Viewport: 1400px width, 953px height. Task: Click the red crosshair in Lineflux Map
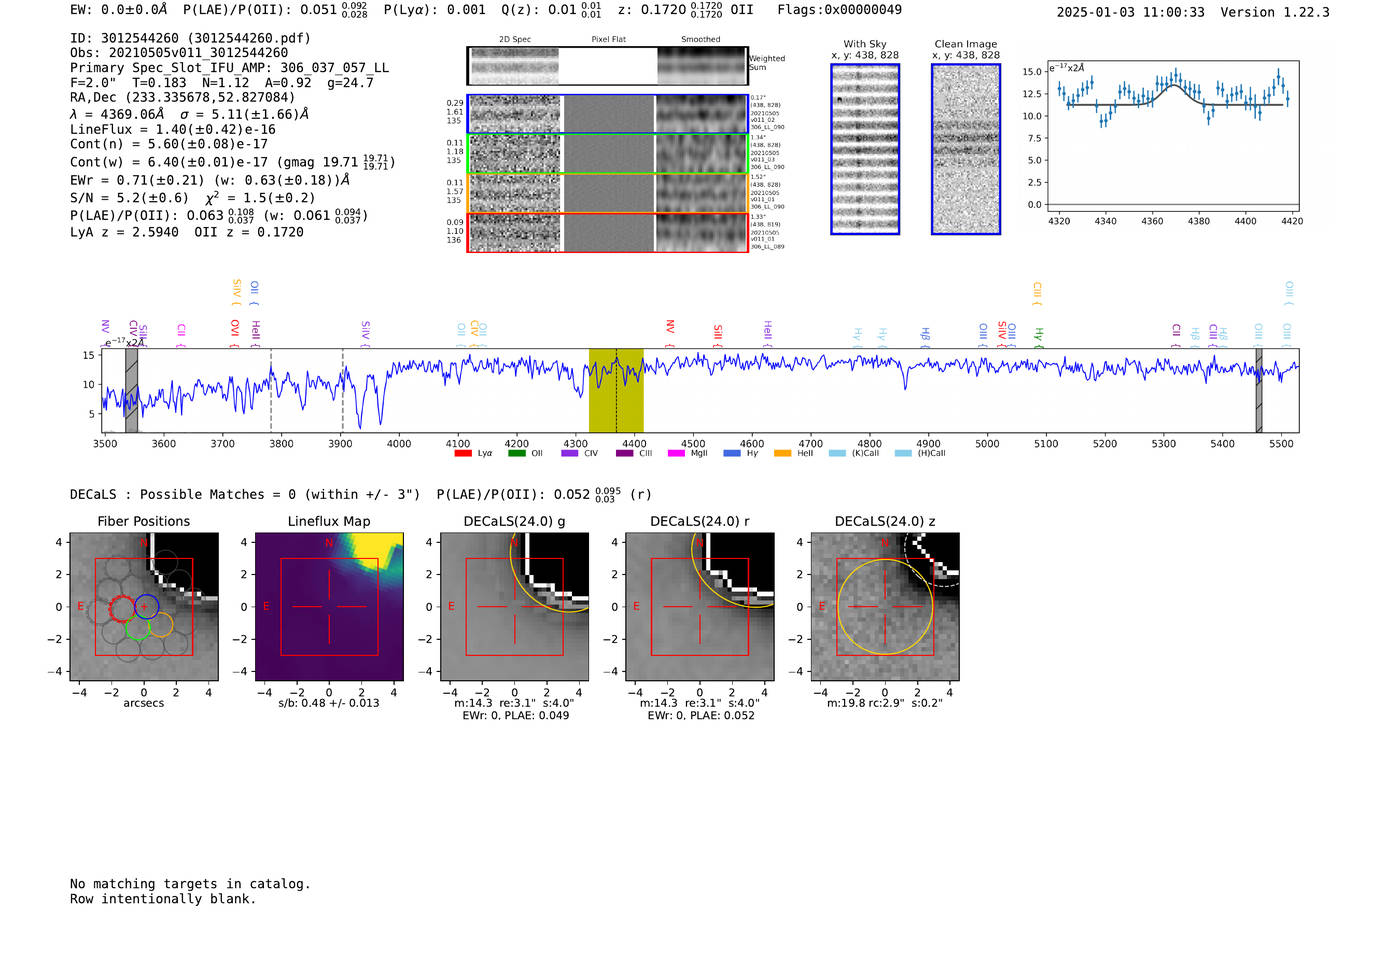pyautogui.click(x=329, y=607)
